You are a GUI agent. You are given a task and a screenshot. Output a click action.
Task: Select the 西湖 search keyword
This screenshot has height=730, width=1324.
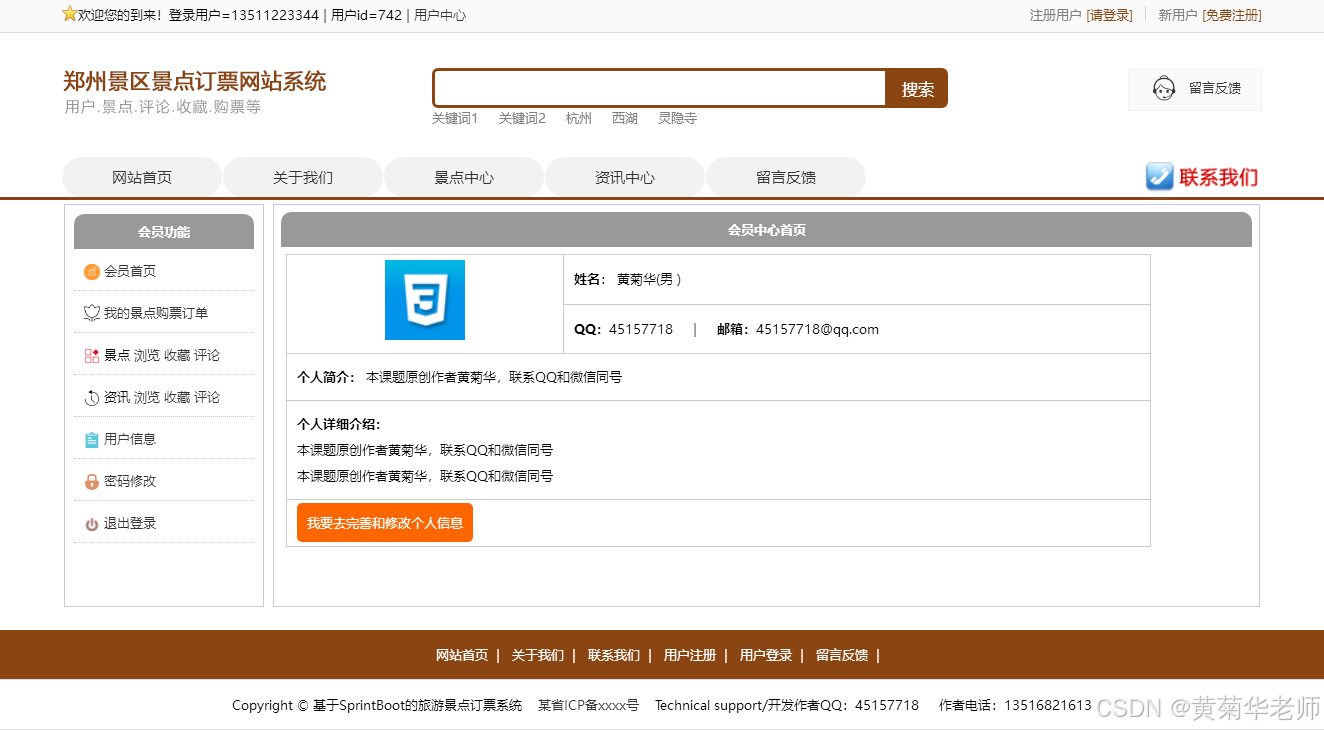point(625,118)
